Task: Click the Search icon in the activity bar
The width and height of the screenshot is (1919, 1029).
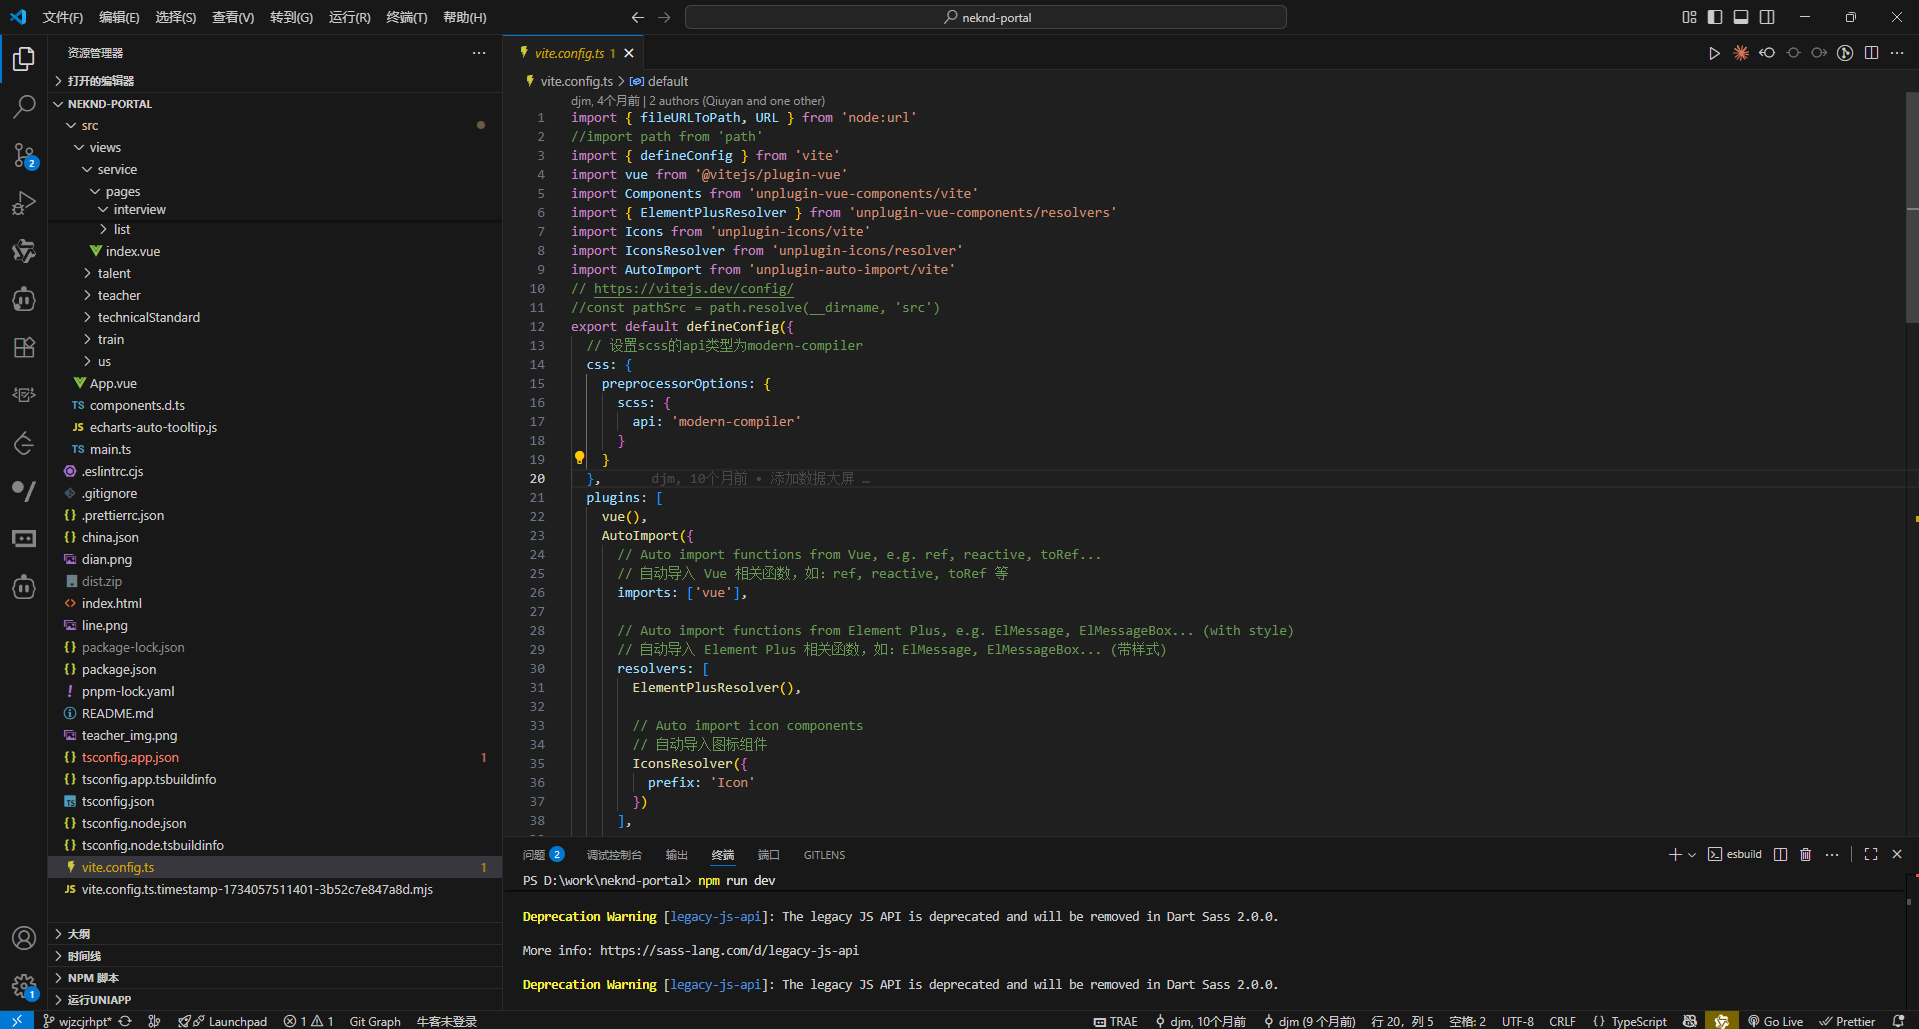Action: click(24, 107)
